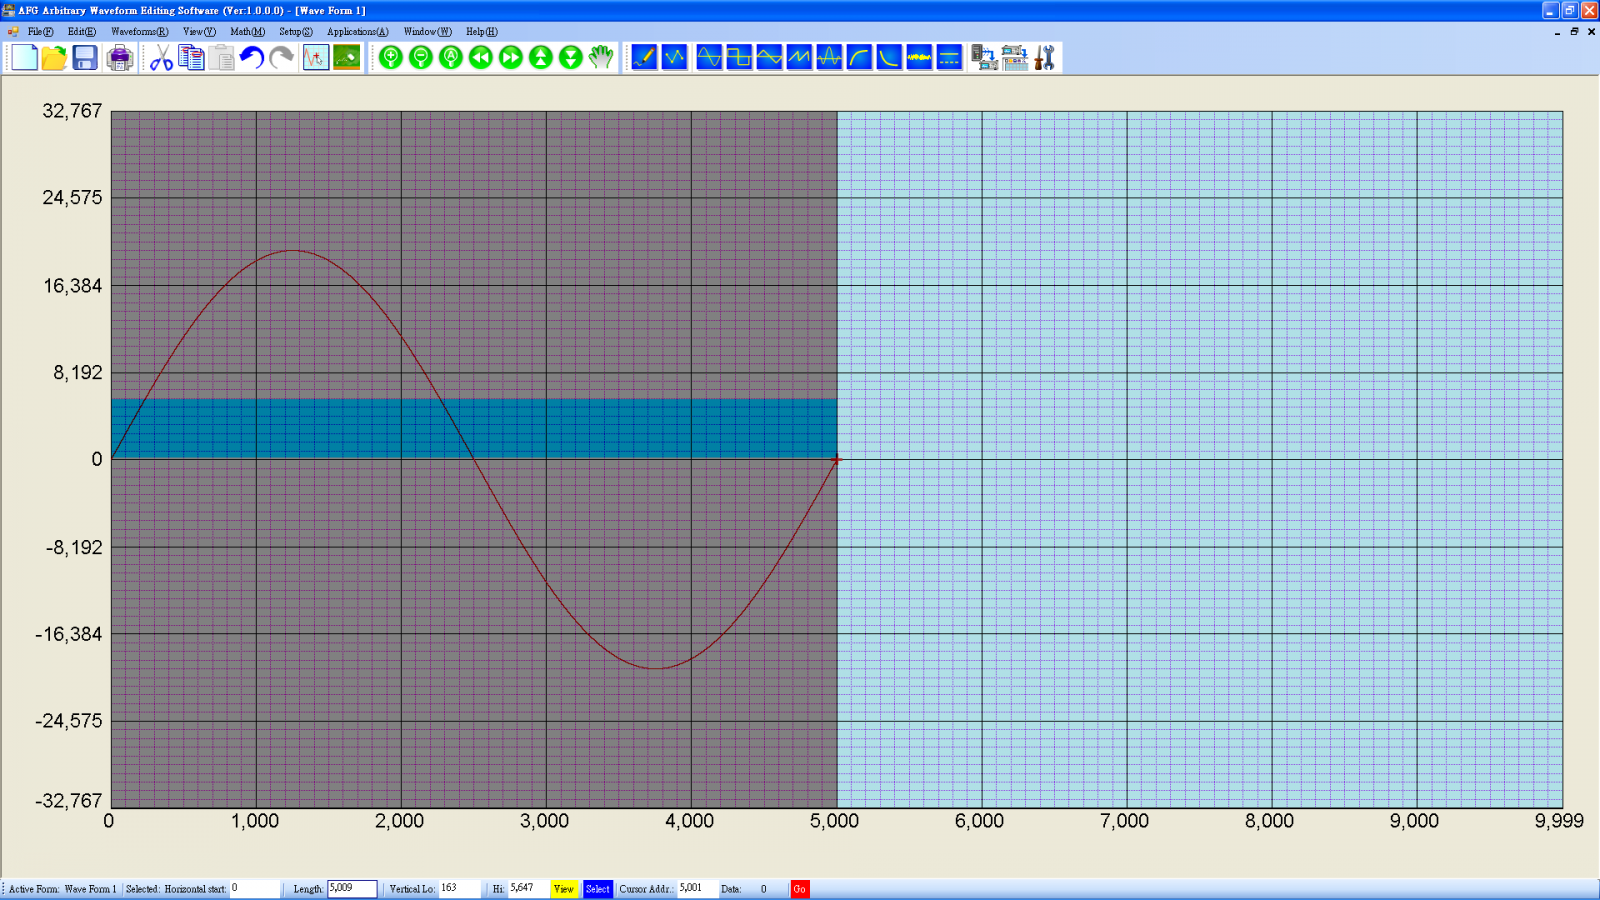Image resolution: width=1600 pixels, height=900 pixels.
Task: Click the green zoom in icon
Action: [x=391, y=58]
